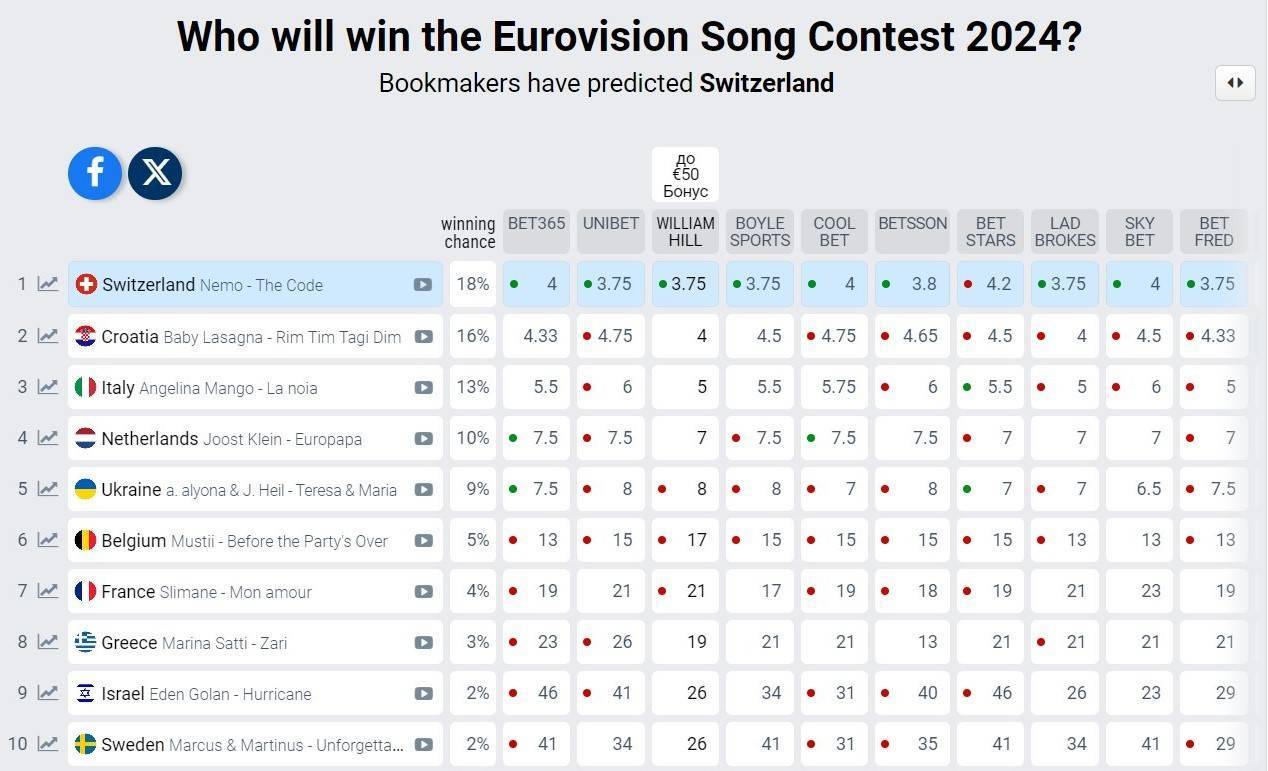Select the UNIBET column header
Viewport: 1268px width, 771px height.
tap(611, 231)
